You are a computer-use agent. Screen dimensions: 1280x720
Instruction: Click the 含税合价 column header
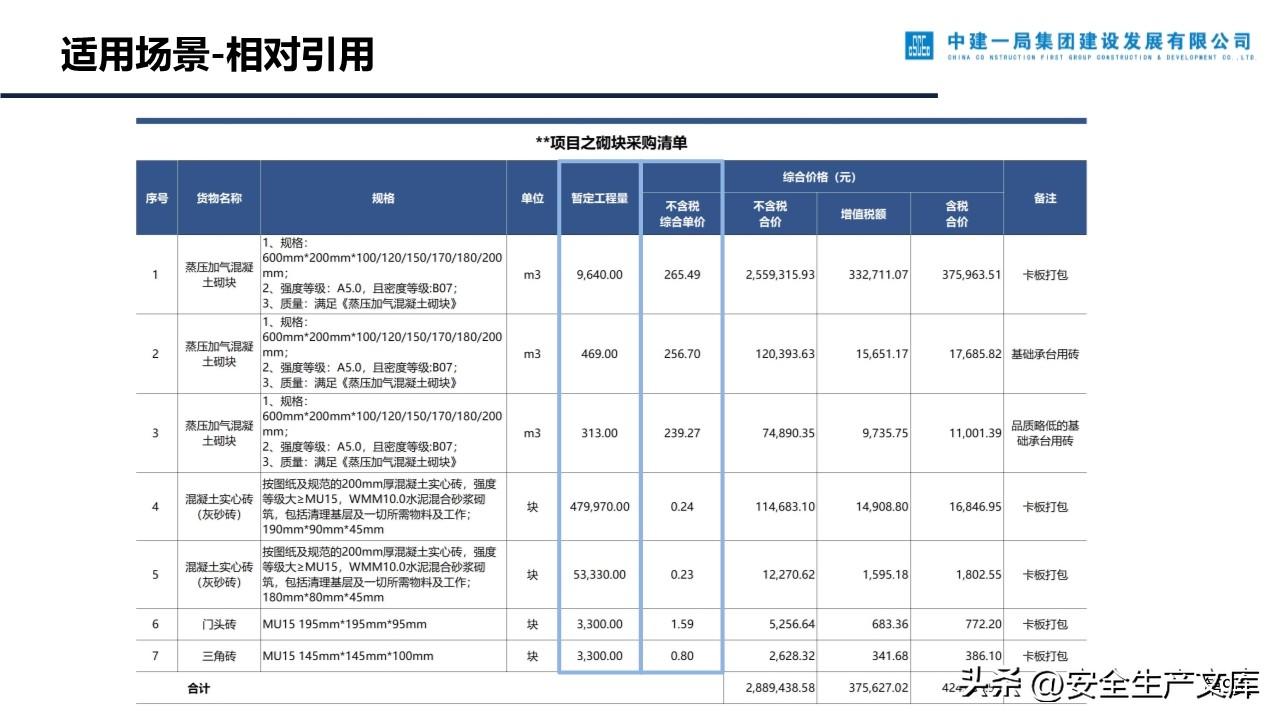[957, 214]
